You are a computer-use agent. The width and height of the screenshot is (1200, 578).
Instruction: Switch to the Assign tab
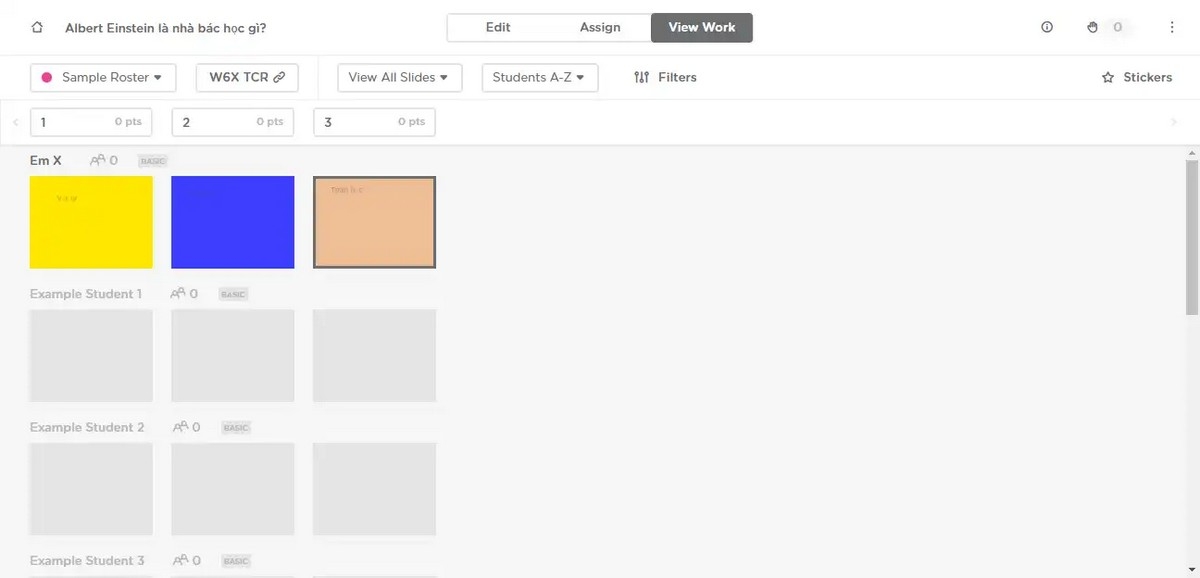600,28
